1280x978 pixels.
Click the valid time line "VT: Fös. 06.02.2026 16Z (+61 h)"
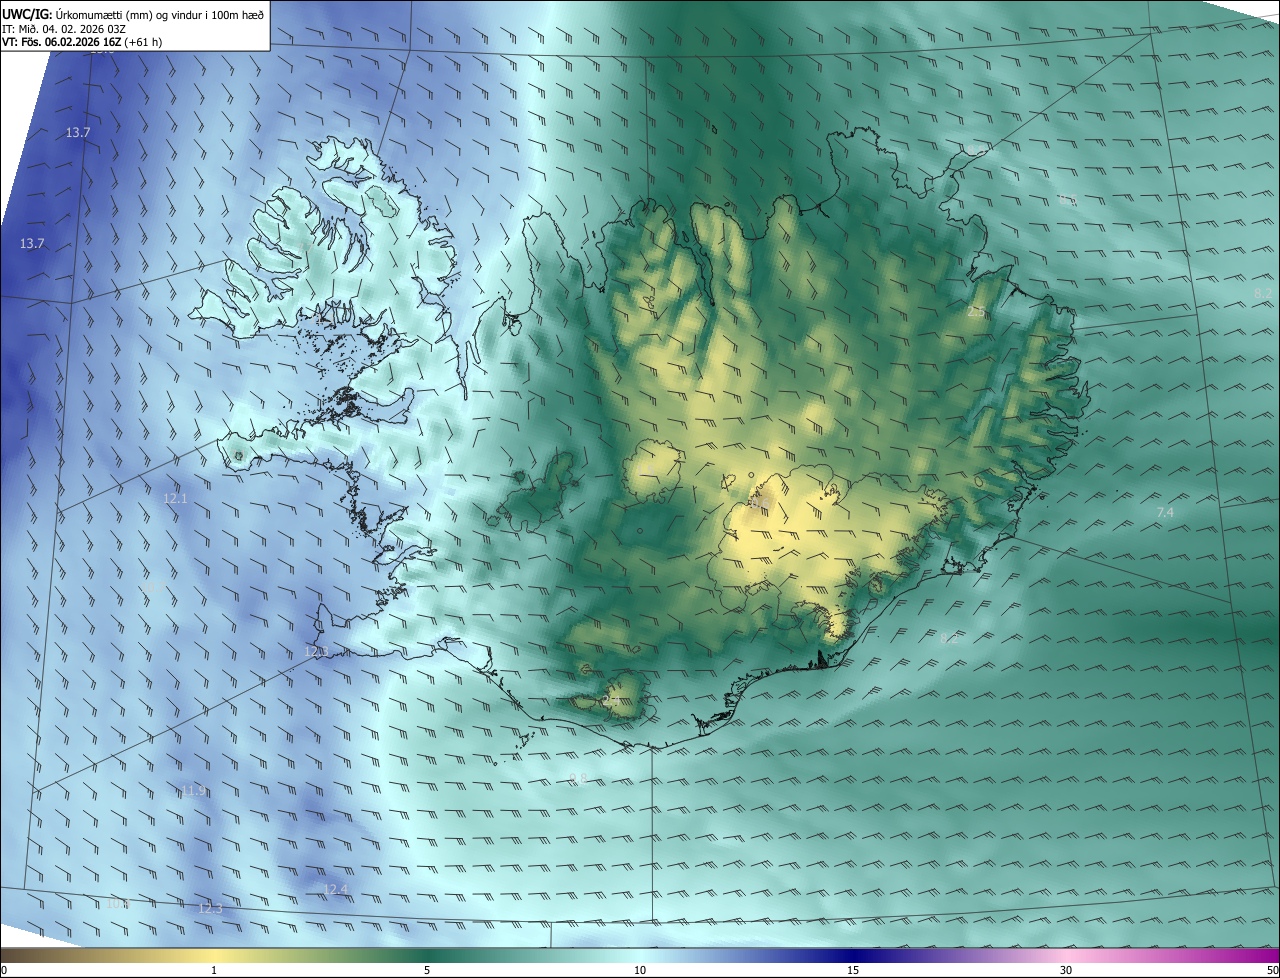83,43
